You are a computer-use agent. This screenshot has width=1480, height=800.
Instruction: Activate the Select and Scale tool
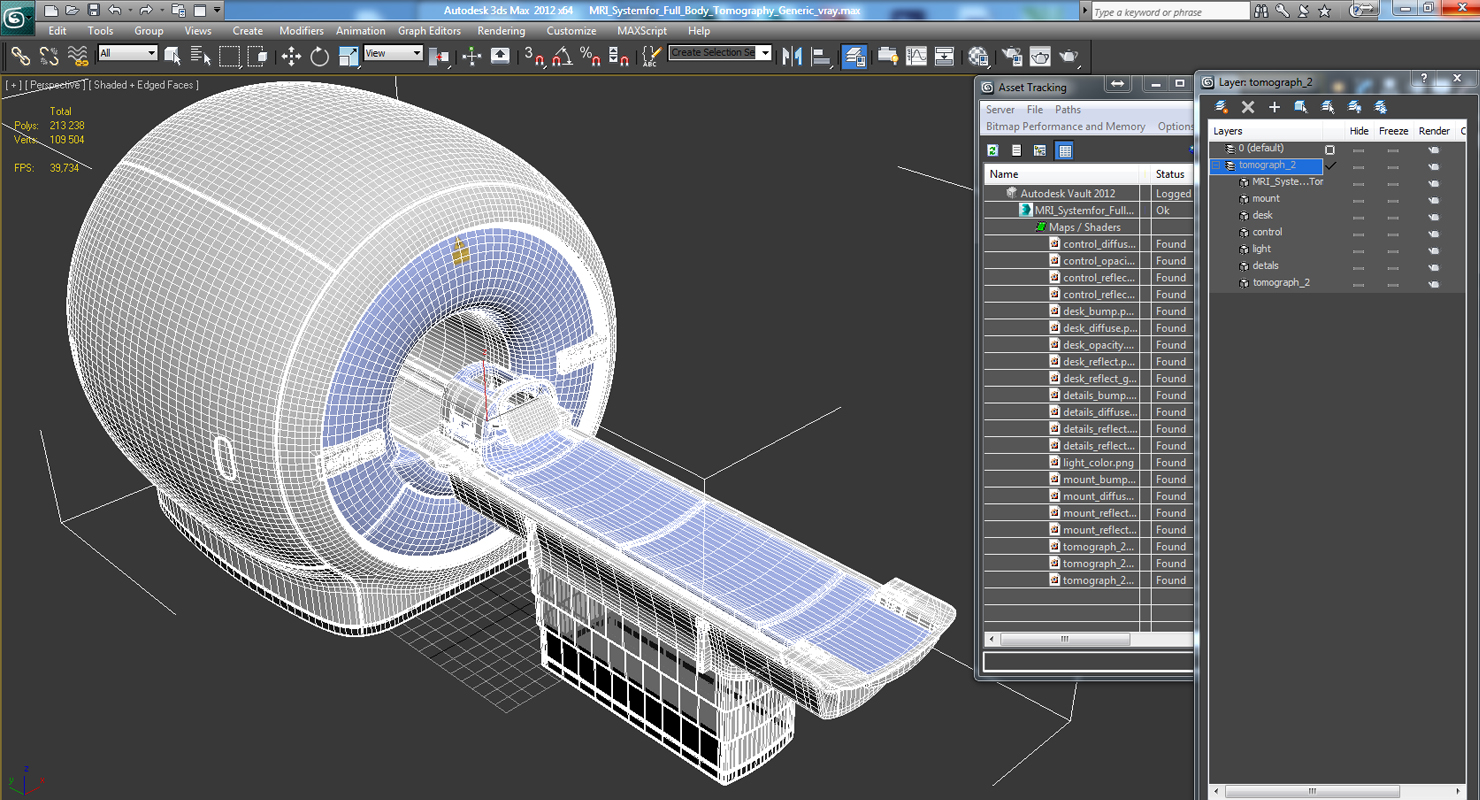348,56
